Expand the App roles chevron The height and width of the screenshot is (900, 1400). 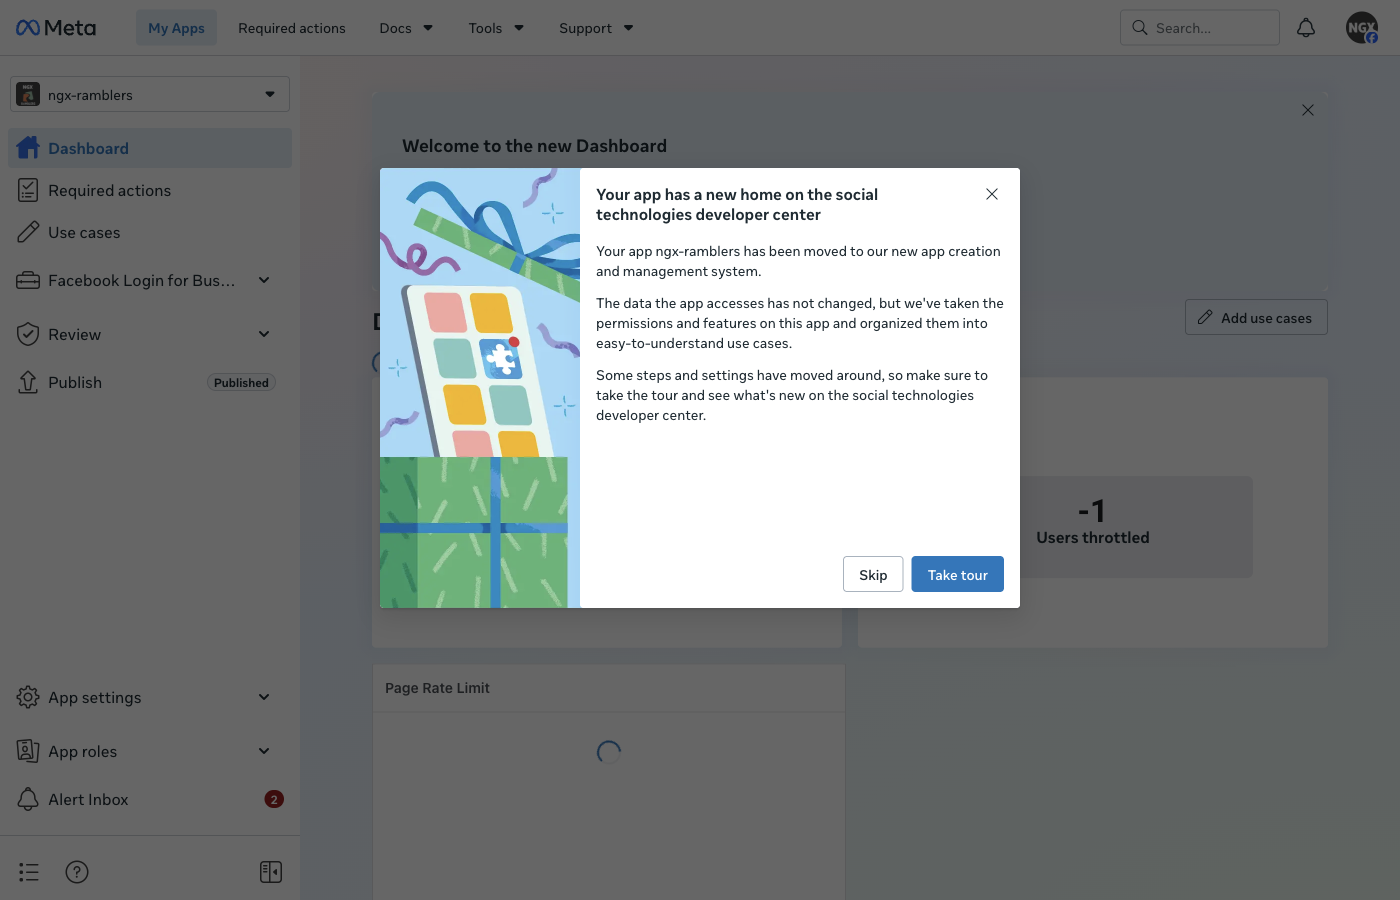[264, 751]
